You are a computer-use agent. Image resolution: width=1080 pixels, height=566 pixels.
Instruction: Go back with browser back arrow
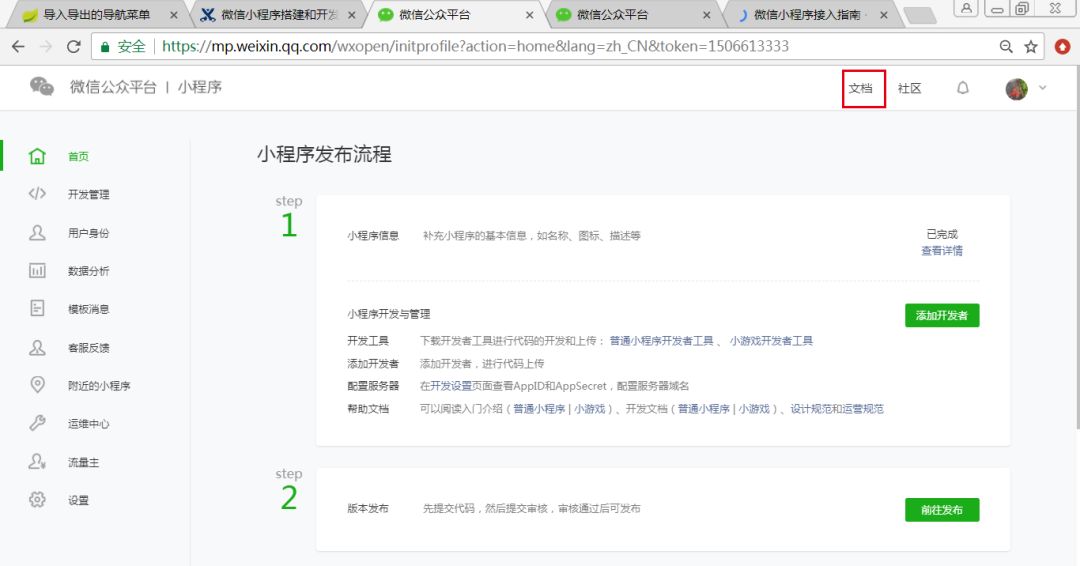19,47
